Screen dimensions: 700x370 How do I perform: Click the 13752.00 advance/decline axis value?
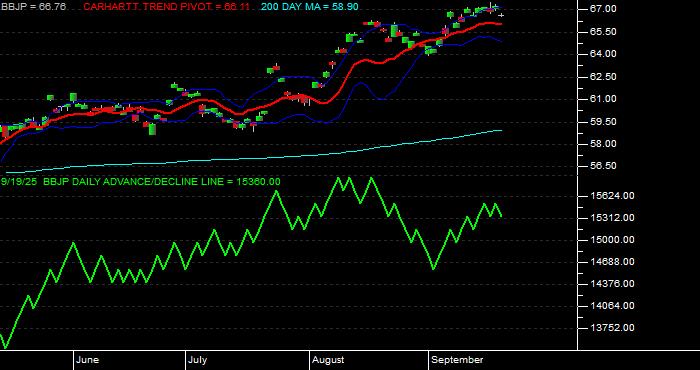(x=612, y=328)
